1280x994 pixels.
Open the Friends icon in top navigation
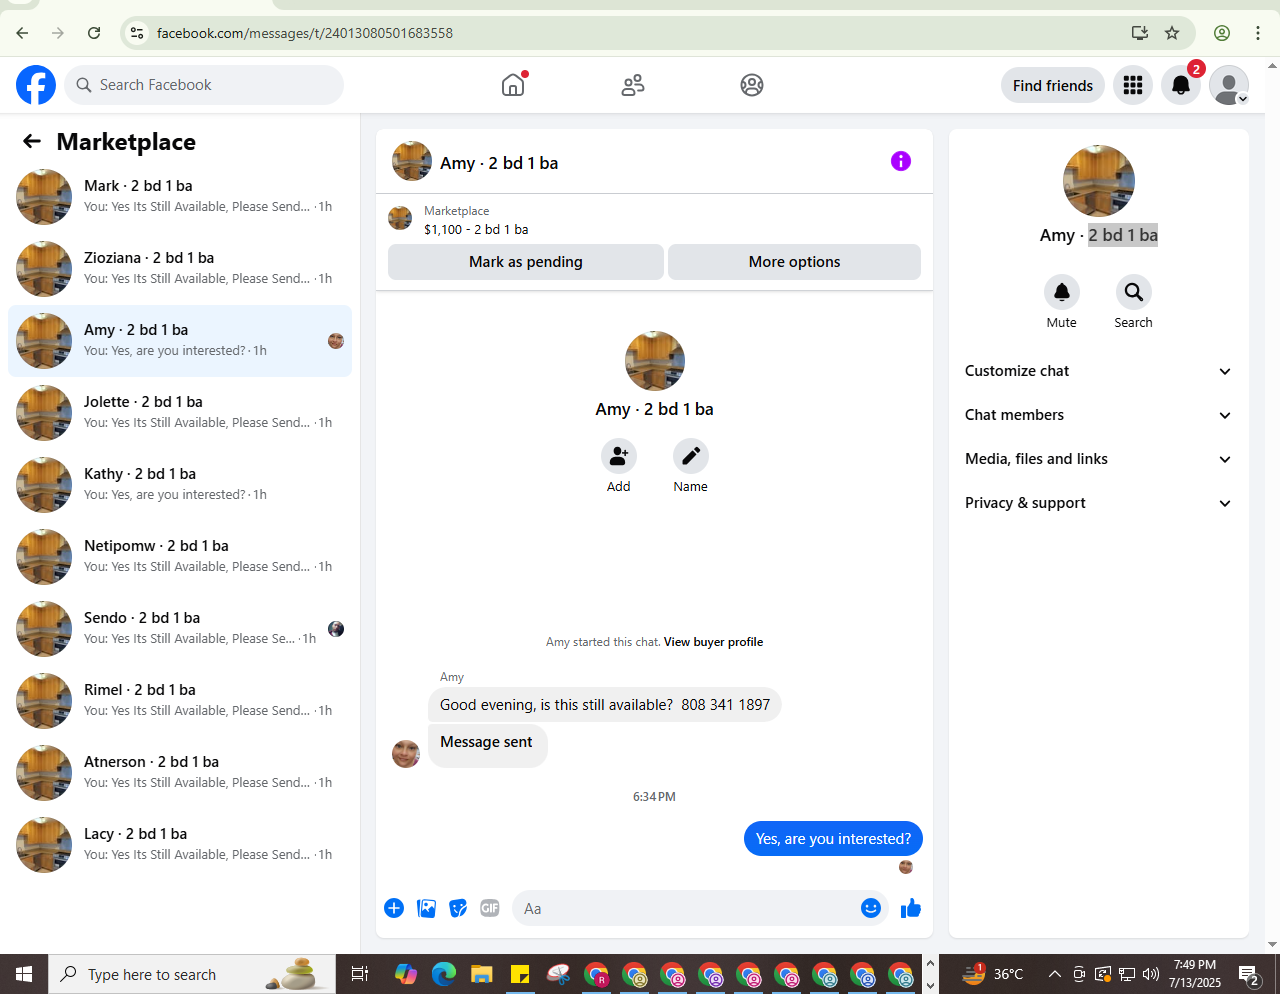(x=633, y=85)
